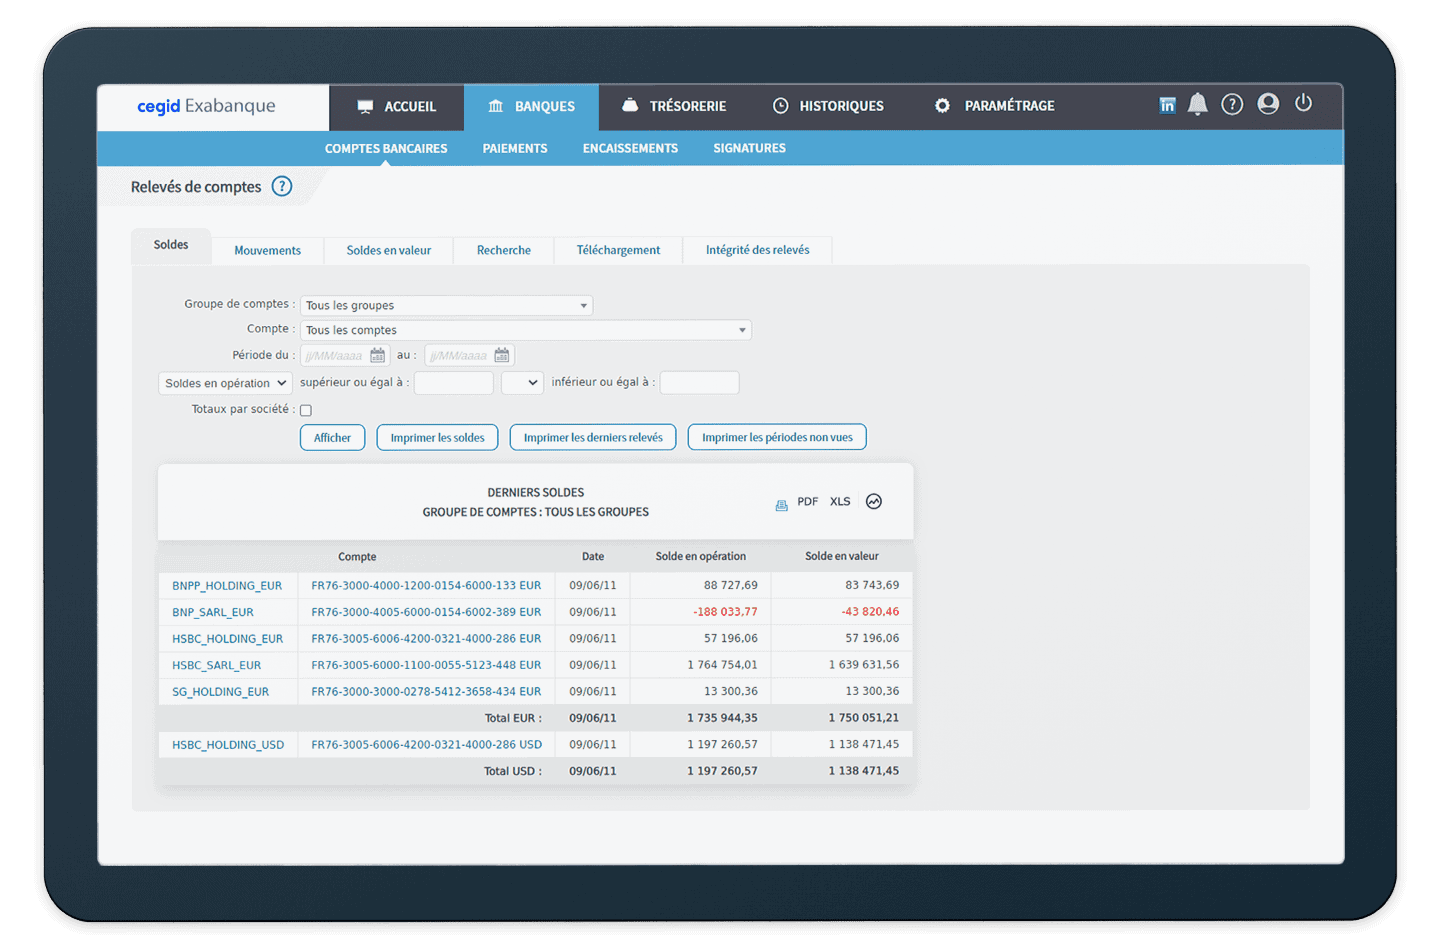Enable Totaux par société checkbox

click(x=306, y=410)
